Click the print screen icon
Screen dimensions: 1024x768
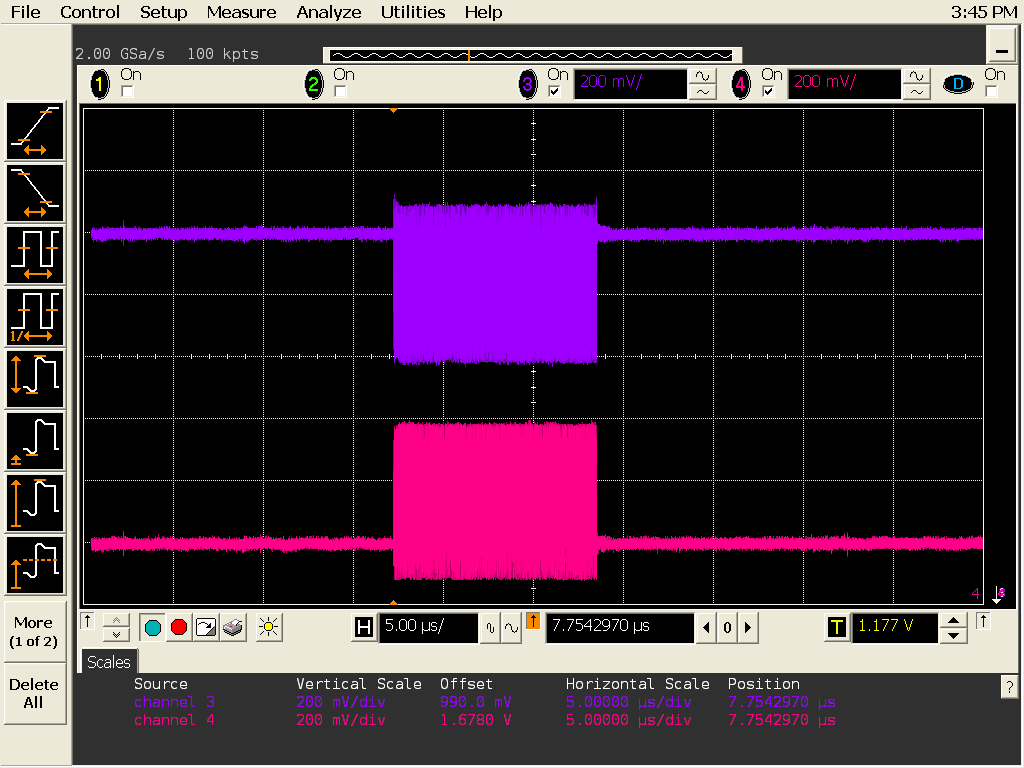click(x=232, y=628)
